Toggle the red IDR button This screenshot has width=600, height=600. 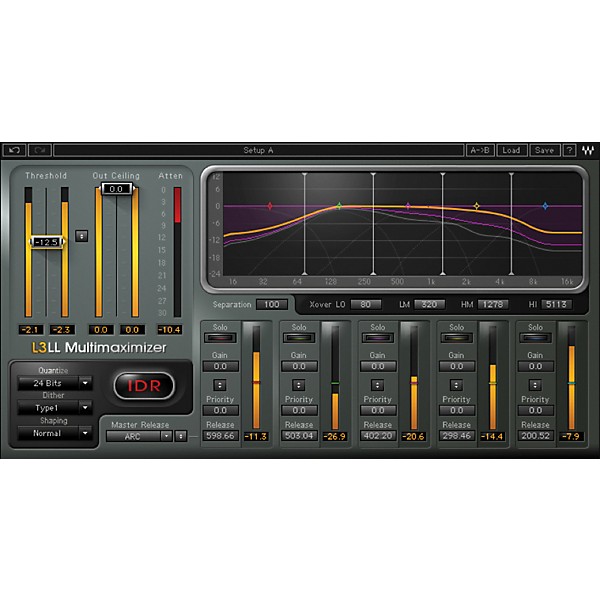(144, 386)
